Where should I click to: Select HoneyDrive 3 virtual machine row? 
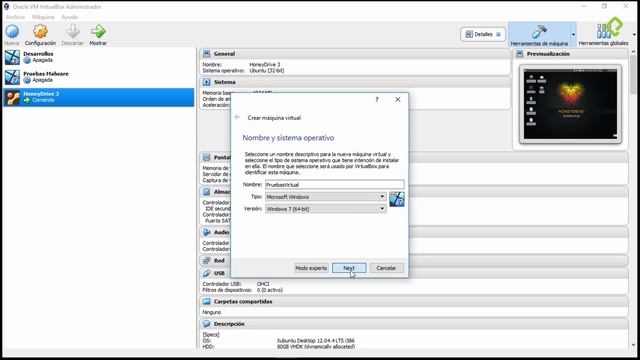pos(98,97)
